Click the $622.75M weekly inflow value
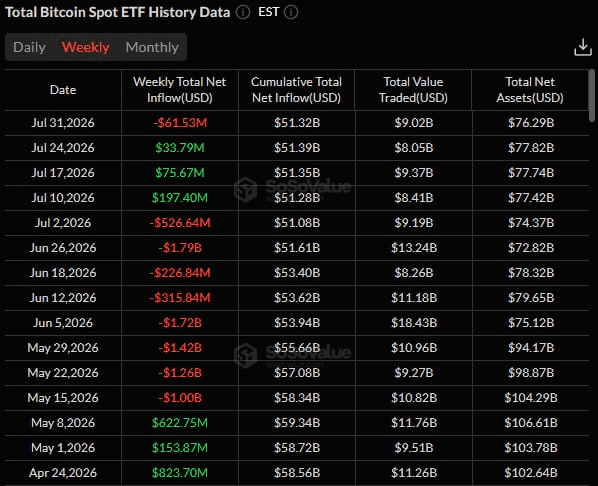598x486 pixels. point(180,423)
